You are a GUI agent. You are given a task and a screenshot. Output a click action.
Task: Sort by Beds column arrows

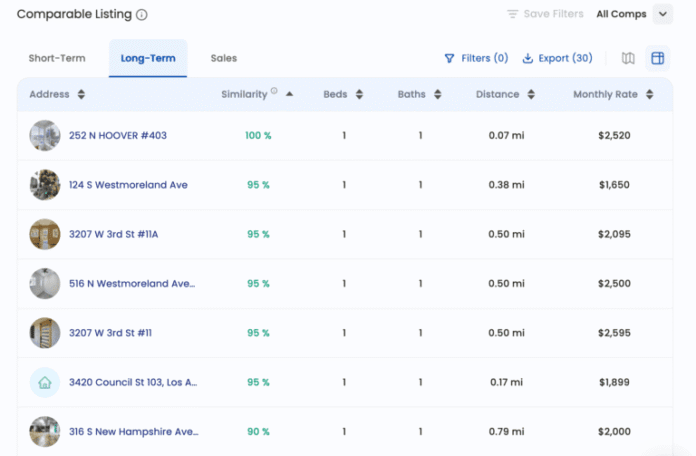click(358, 95)
